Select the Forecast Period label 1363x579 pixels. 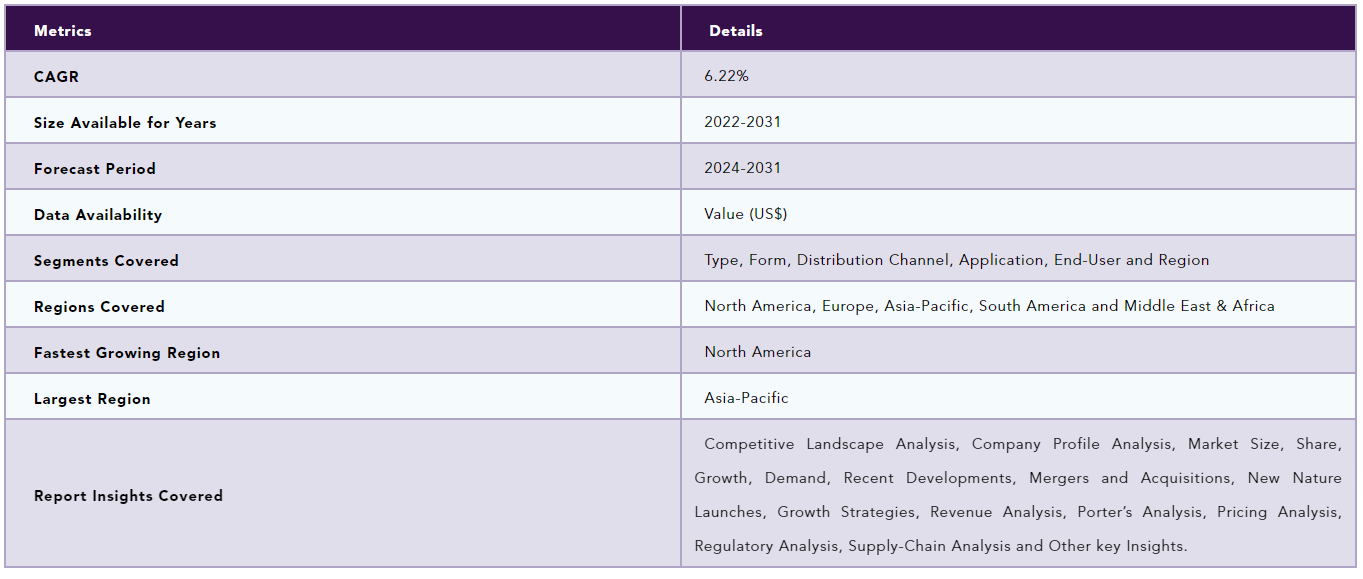(95, 169)
